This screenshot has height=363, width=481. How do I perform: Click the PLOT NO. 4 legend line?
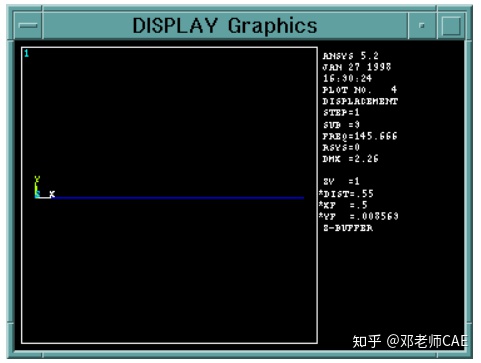tap(360, 90)
